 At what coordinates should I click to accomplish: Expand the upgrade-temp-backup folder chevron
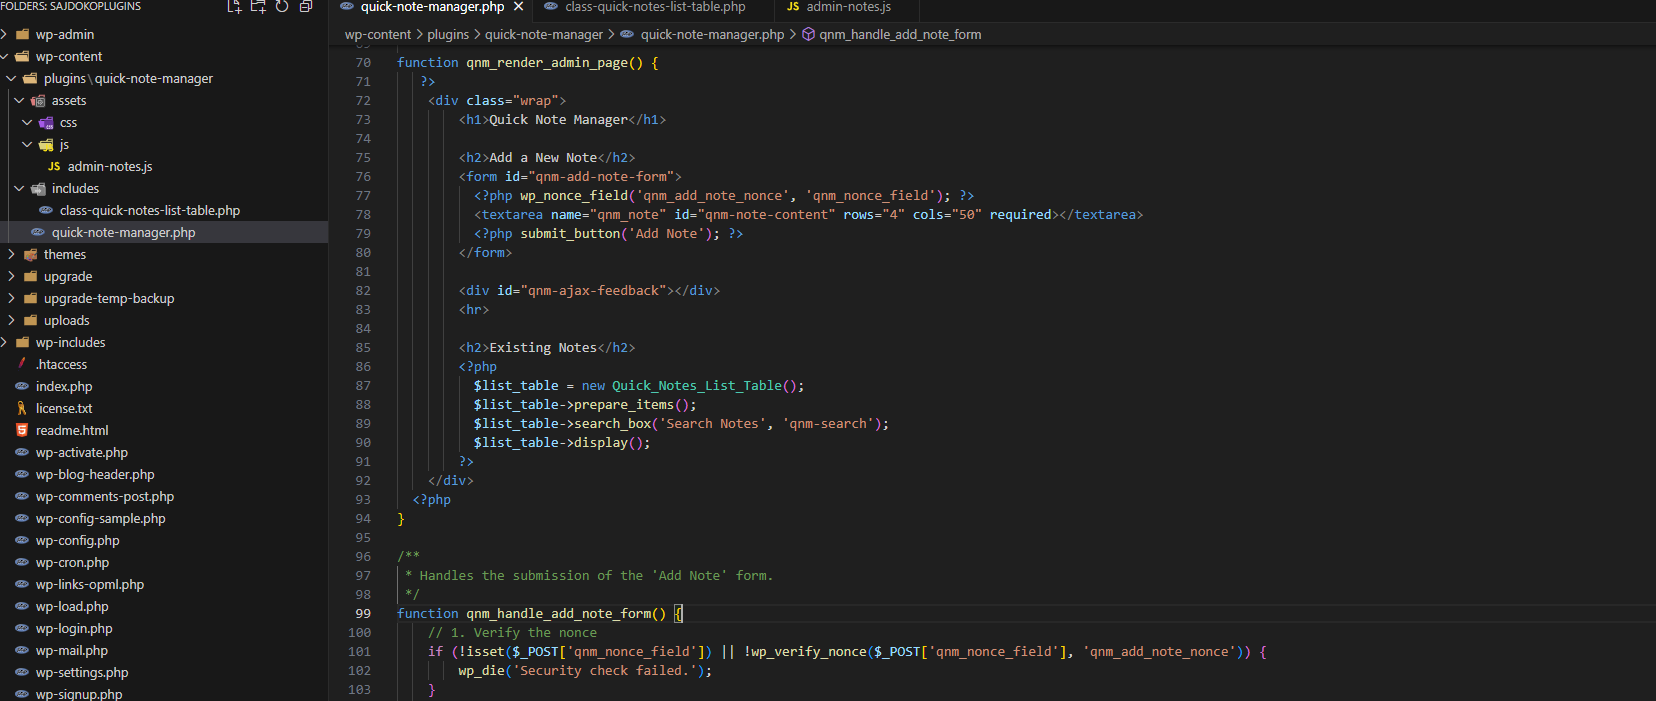pyautogui.click(x=11, y=298)
